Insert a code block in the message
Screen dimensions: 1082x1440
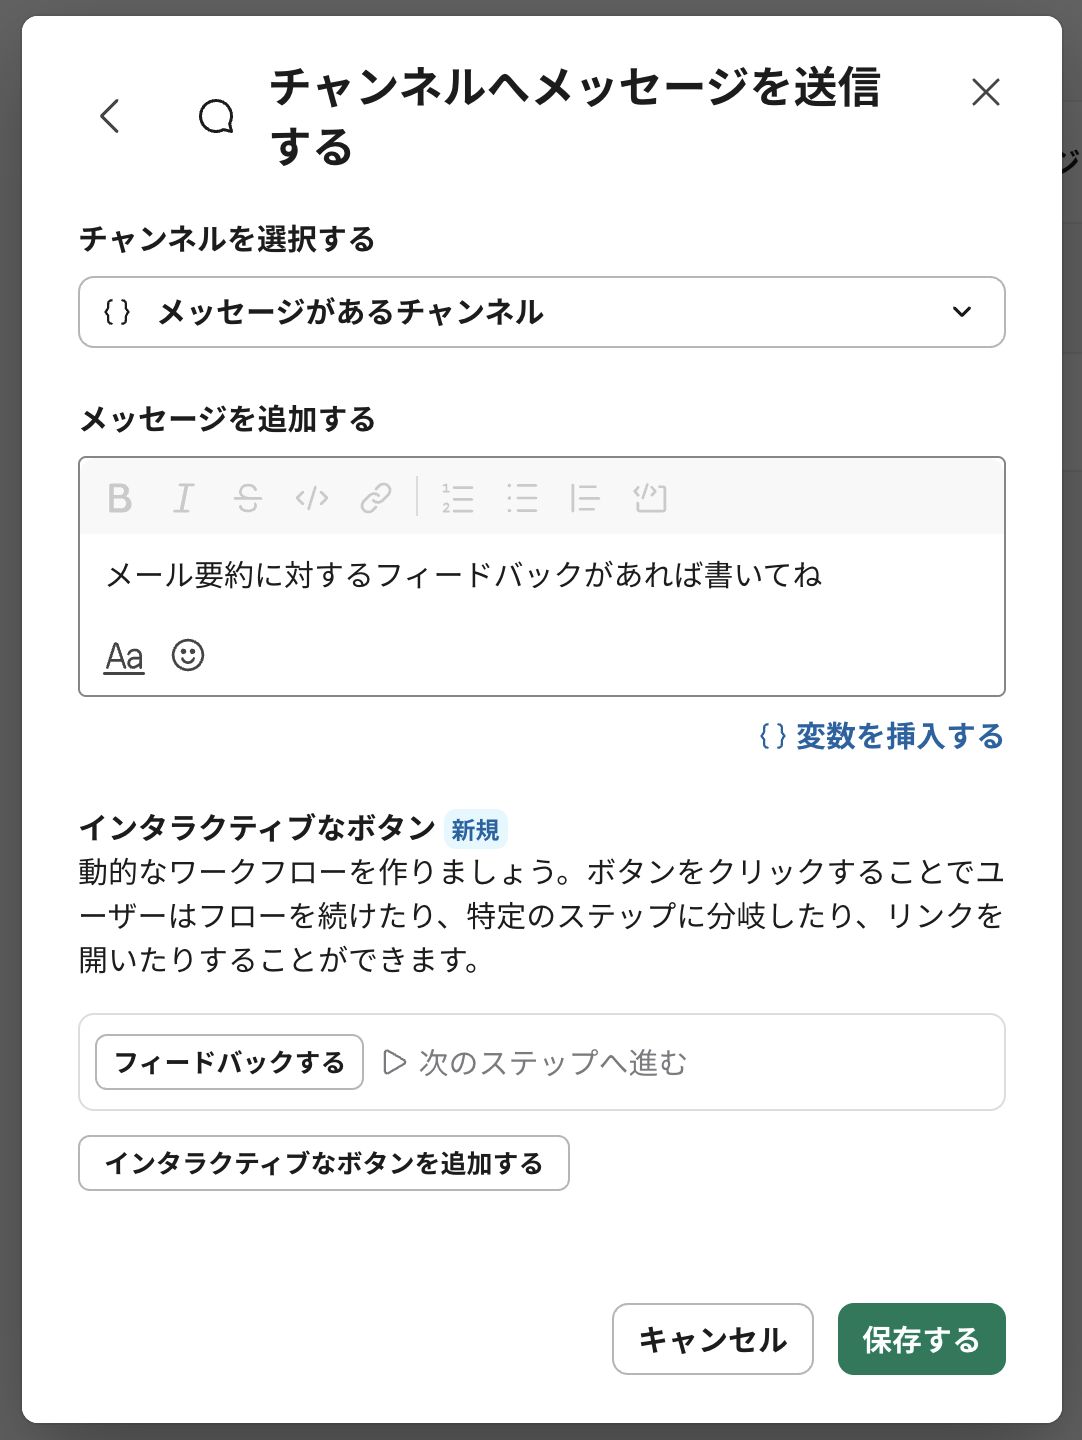(650, 498)
